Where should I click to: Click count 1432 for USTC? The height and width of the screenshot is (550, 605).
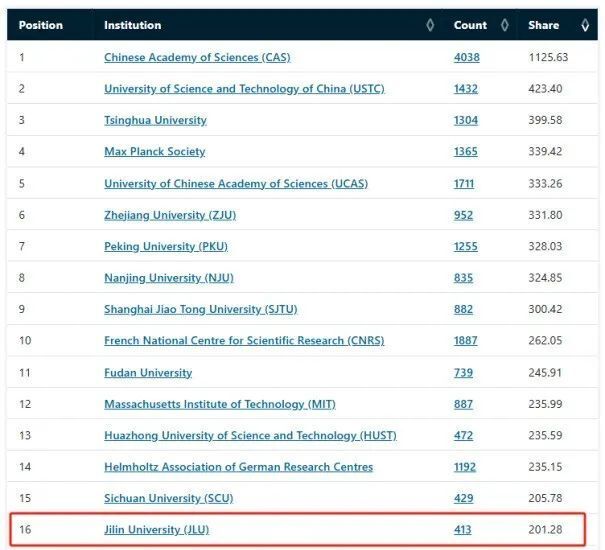[x=466, y=89]
